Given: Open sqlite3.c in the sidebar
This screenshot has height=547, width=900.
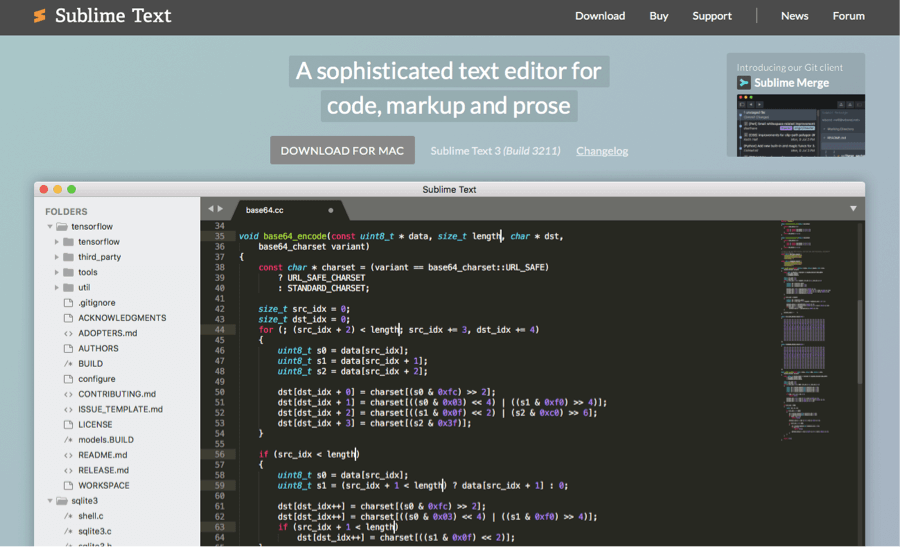Looking at the screenshot, I should coord(95,532).
